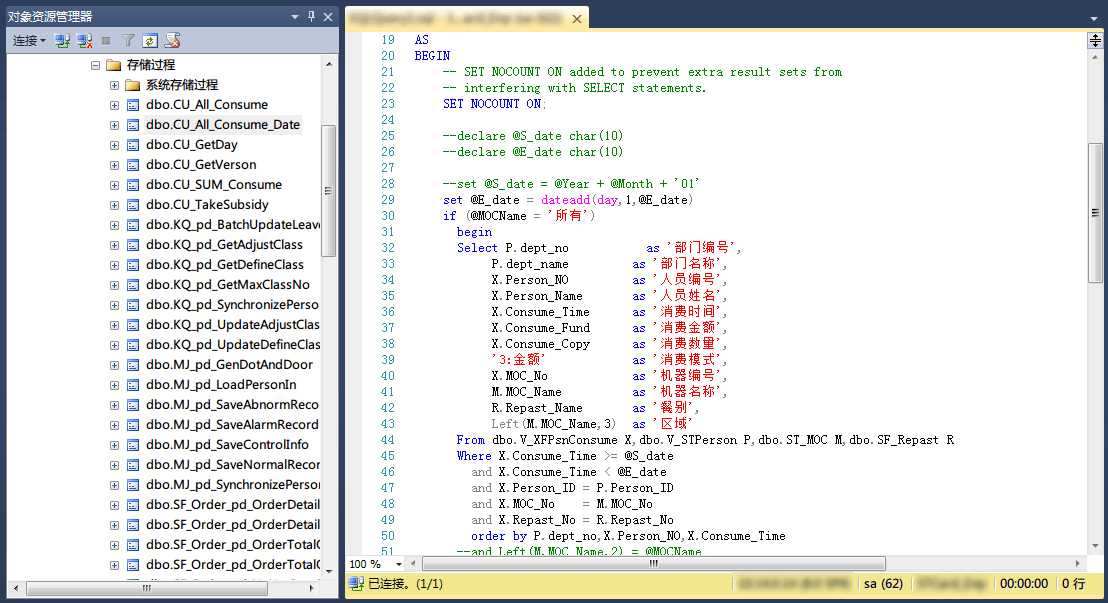
Task: Click the Filter funnel toolbar icon
Action: click(x=128, y=41)
